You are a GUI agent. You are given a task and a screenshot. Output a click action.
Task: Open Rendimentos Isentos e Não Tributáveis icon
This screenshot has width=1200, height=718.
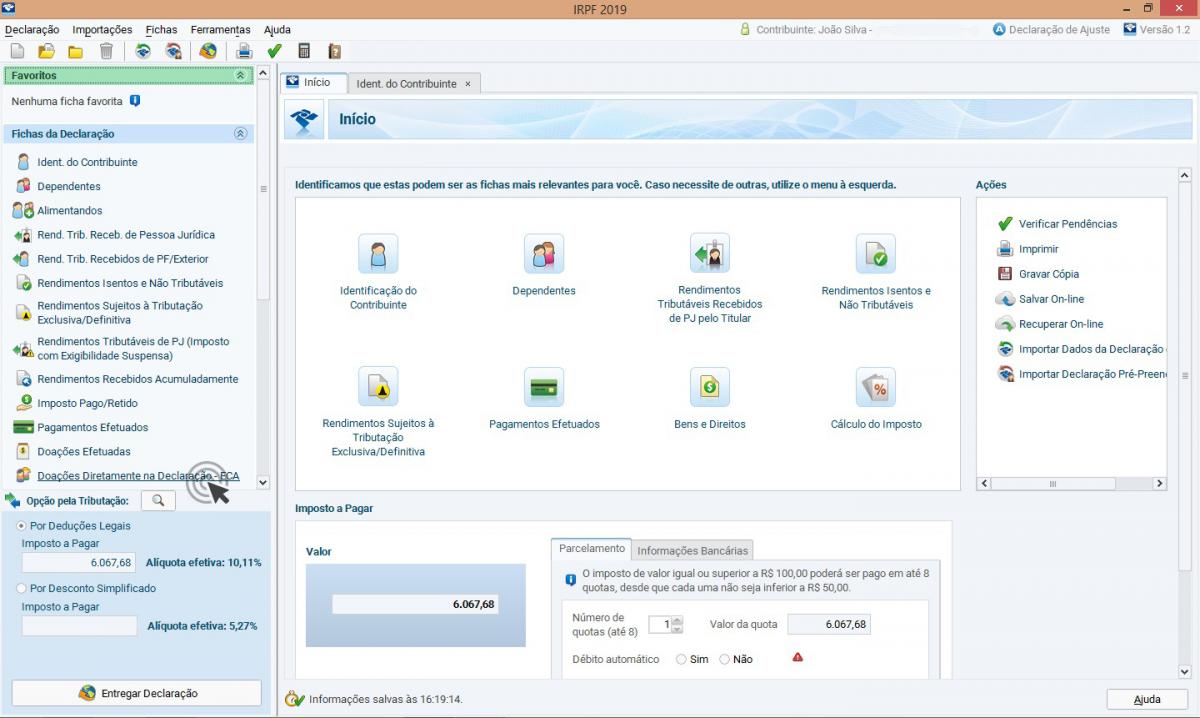pyautogui.click(x=876, y=254)
